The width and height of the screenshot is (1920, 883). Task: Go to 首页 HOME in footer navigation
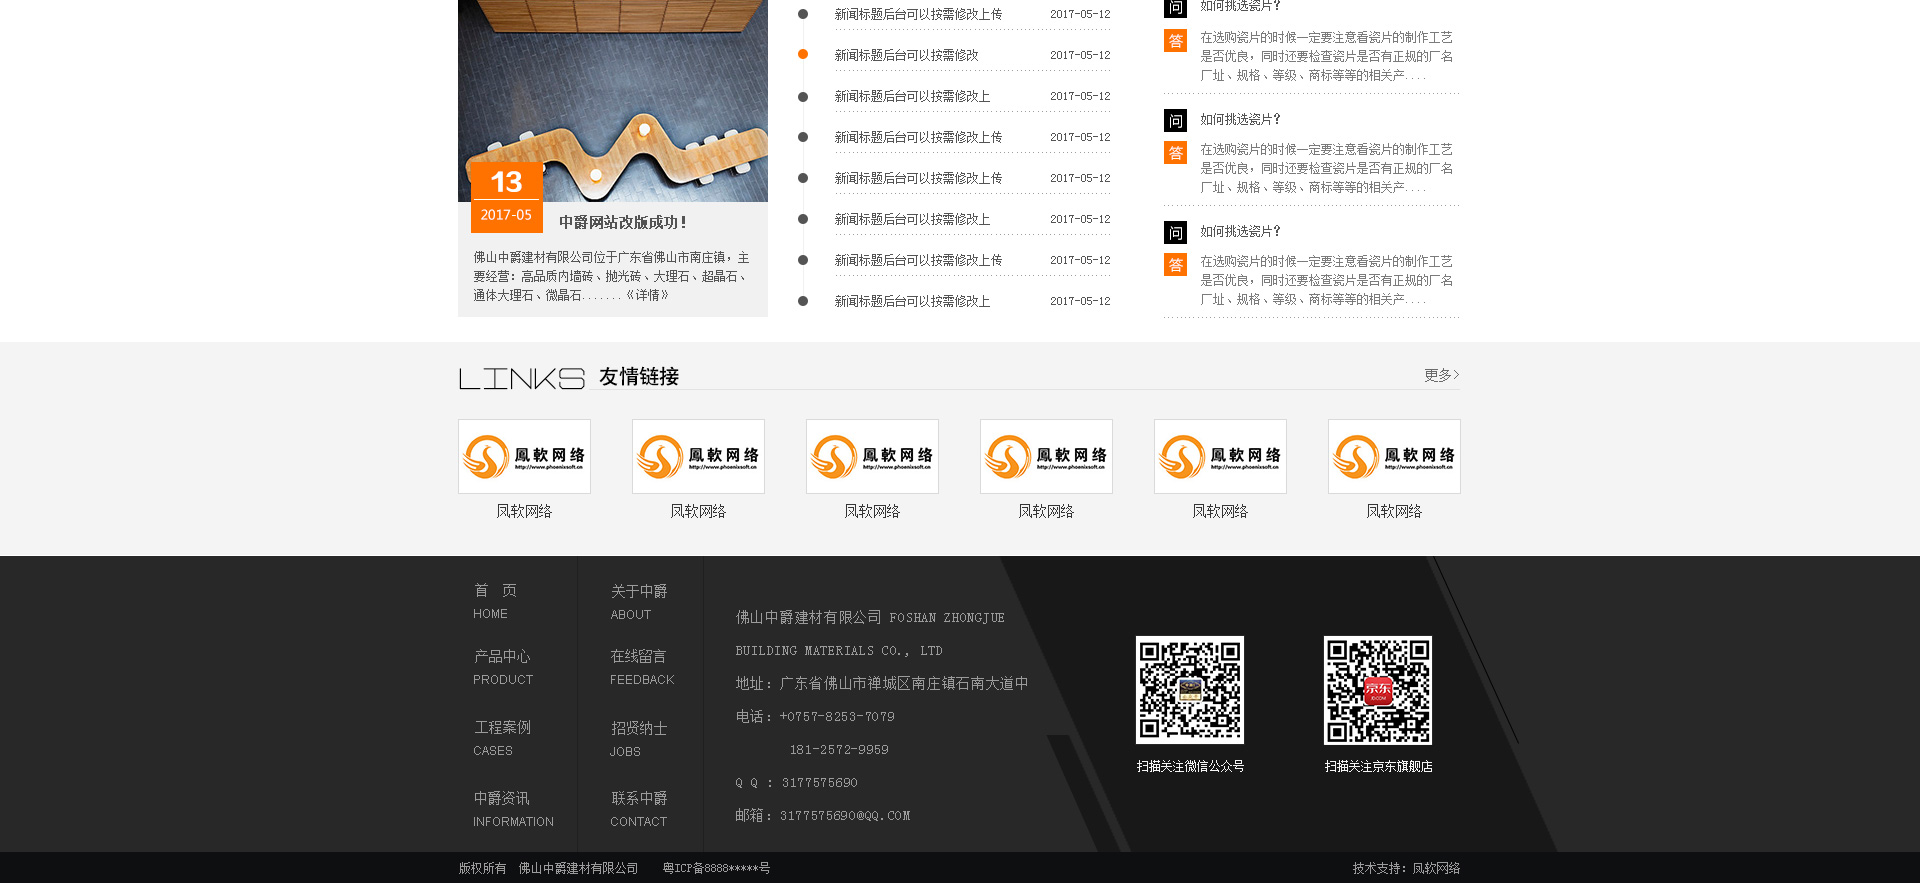(x=494, y=601)
